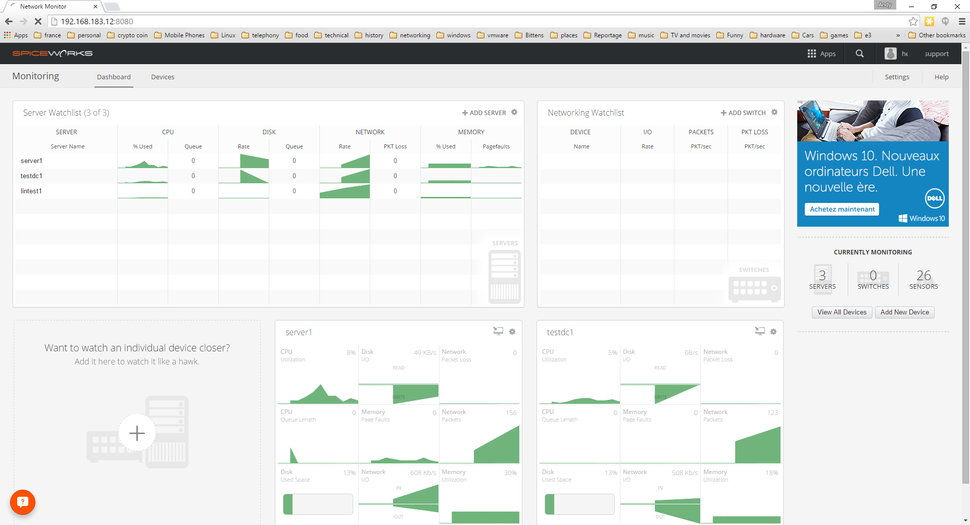Switch to the Devices tab
This screenshot has width=970, height=525.
coord(163,77)
